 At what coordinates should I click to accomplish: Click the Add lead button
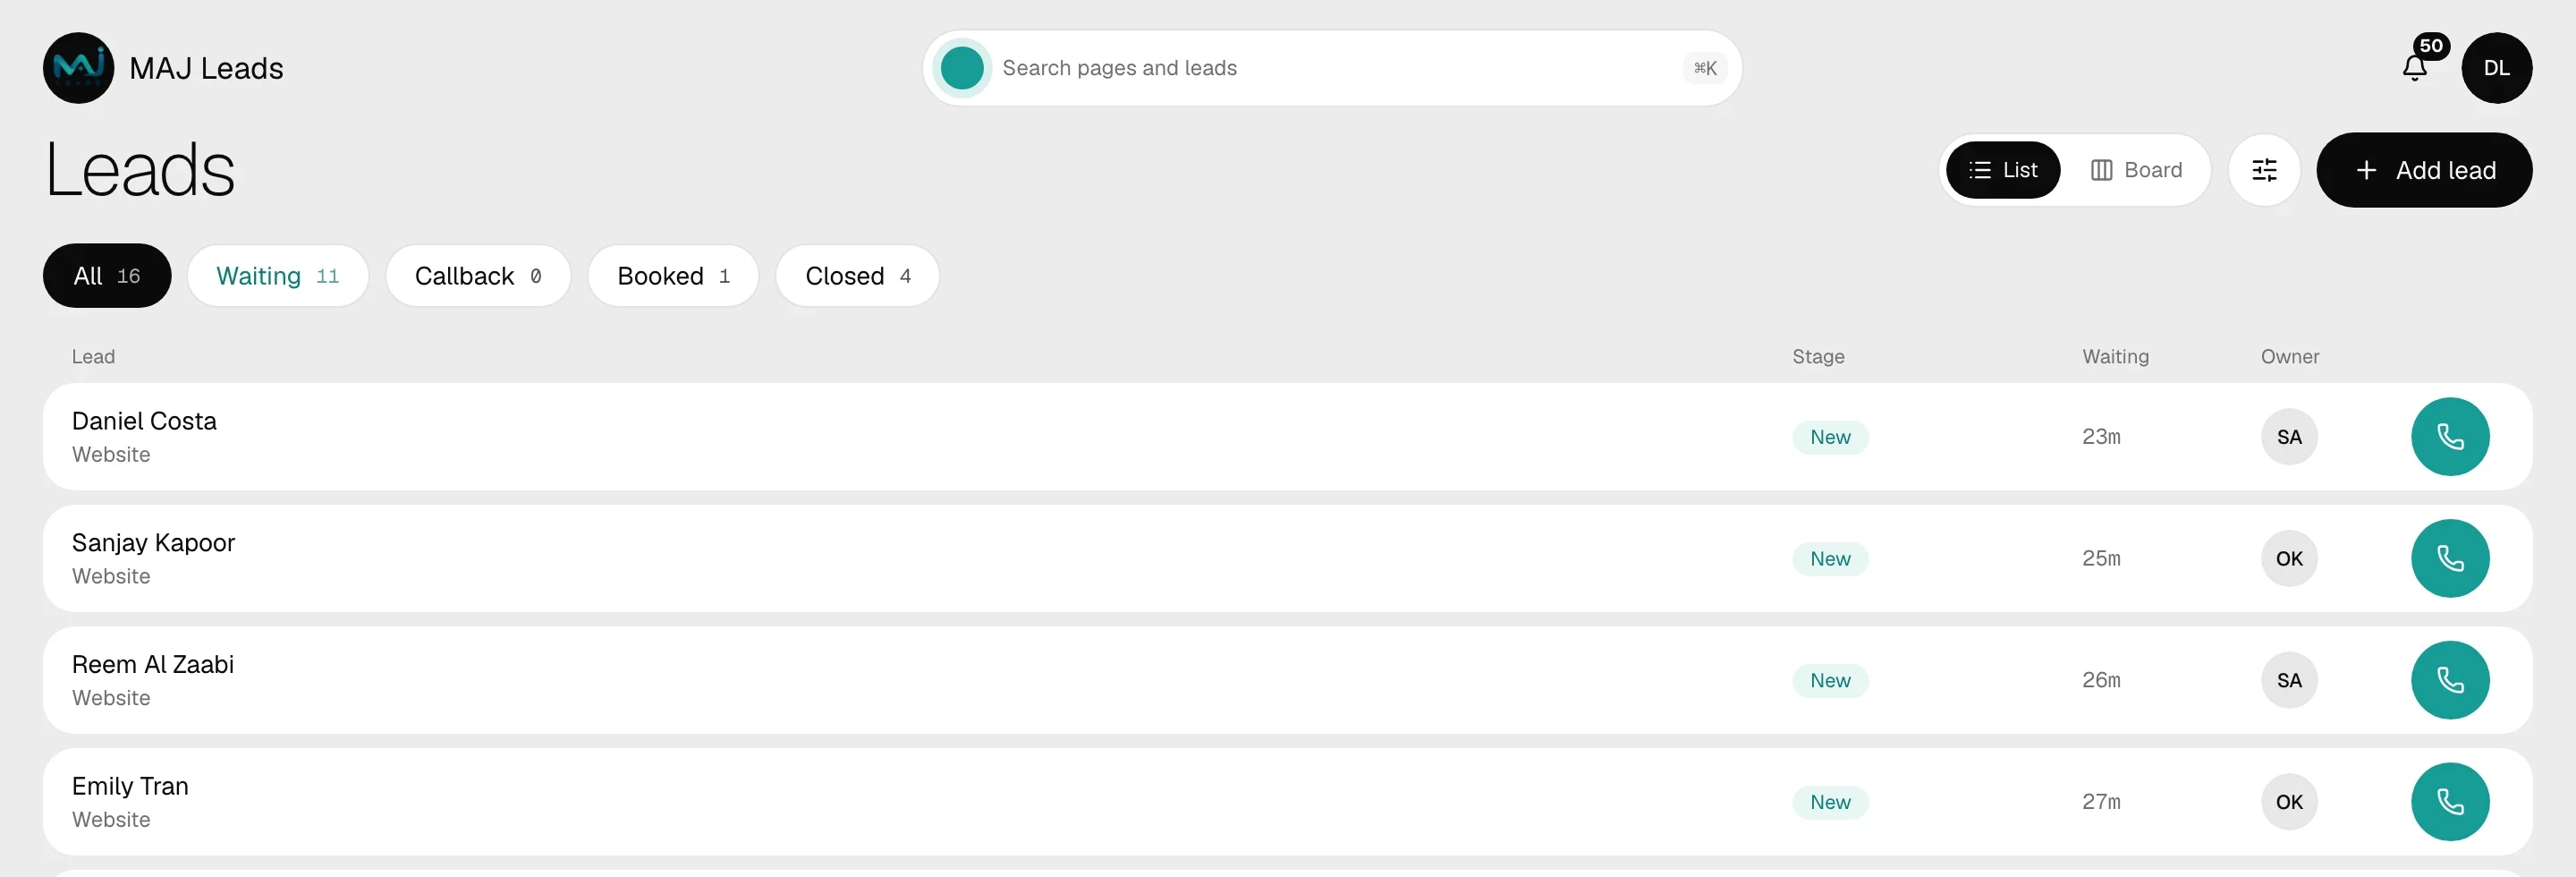pos(2424,170)
